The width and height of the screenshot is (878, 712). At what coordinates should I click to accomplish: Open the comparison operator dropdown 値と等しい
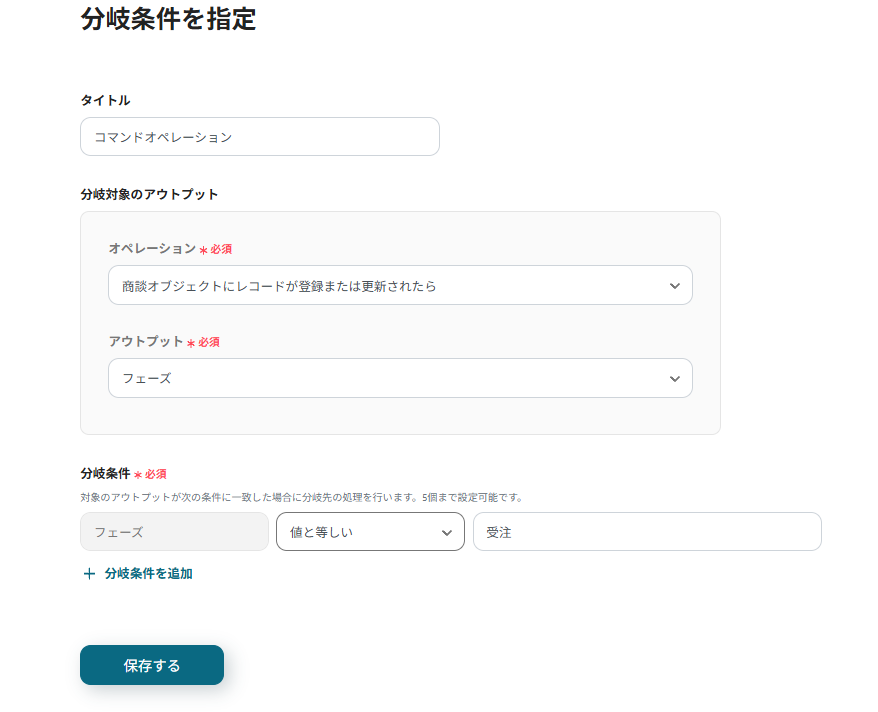click(x=370, y=531)
